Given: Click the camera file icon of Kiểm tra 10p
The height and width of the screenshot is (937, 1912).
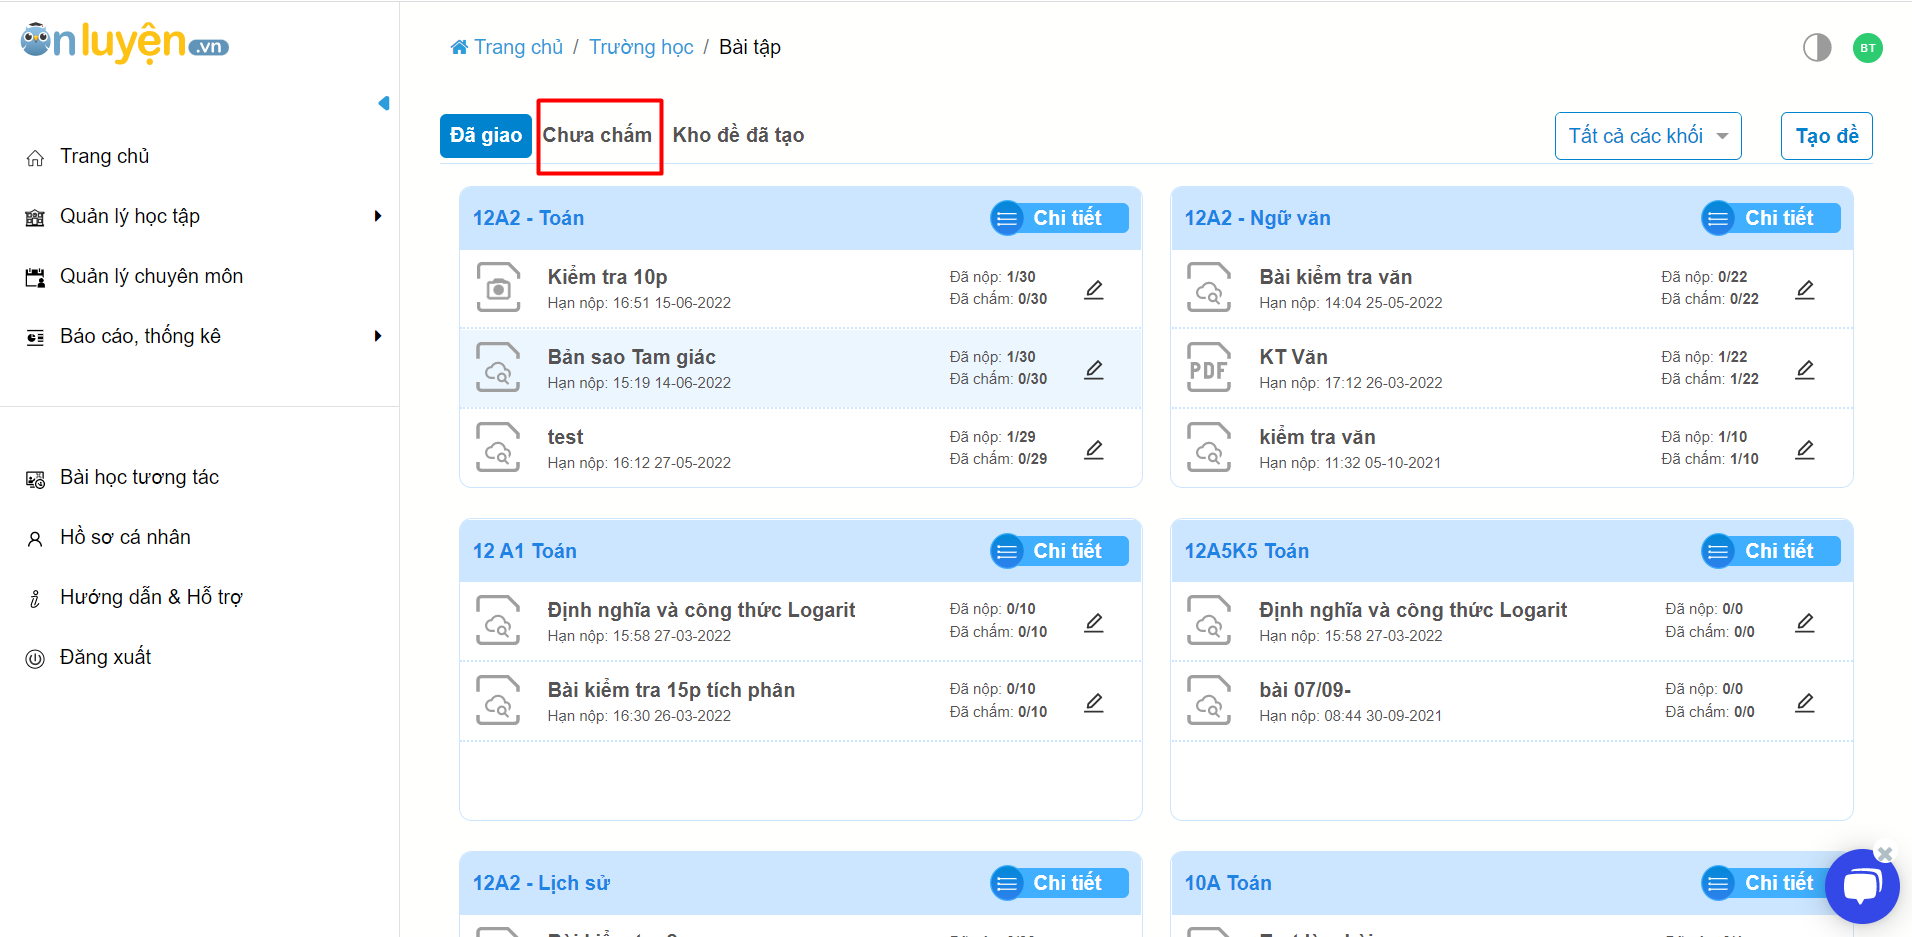Looking at the screenshot, I should tap(498, 288).
